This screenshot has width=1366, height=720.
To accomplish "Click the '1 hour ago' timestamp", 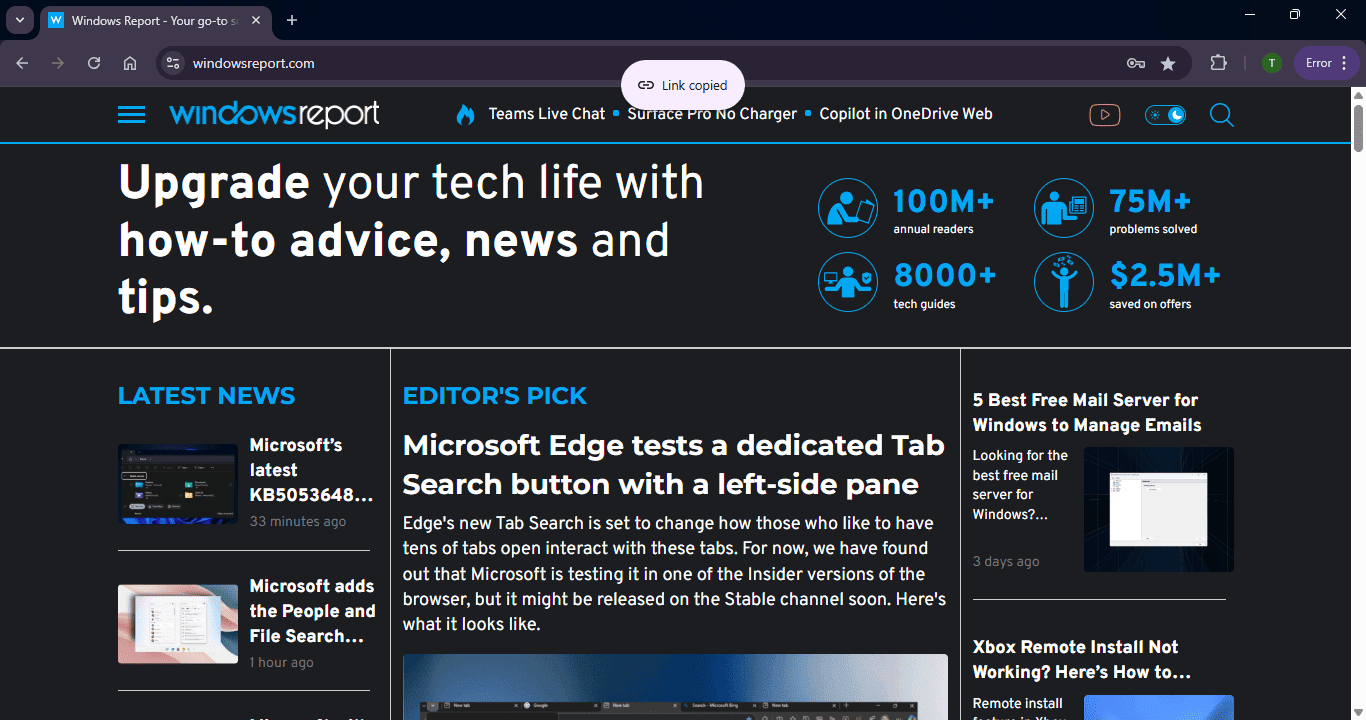I will click(281, 662).
